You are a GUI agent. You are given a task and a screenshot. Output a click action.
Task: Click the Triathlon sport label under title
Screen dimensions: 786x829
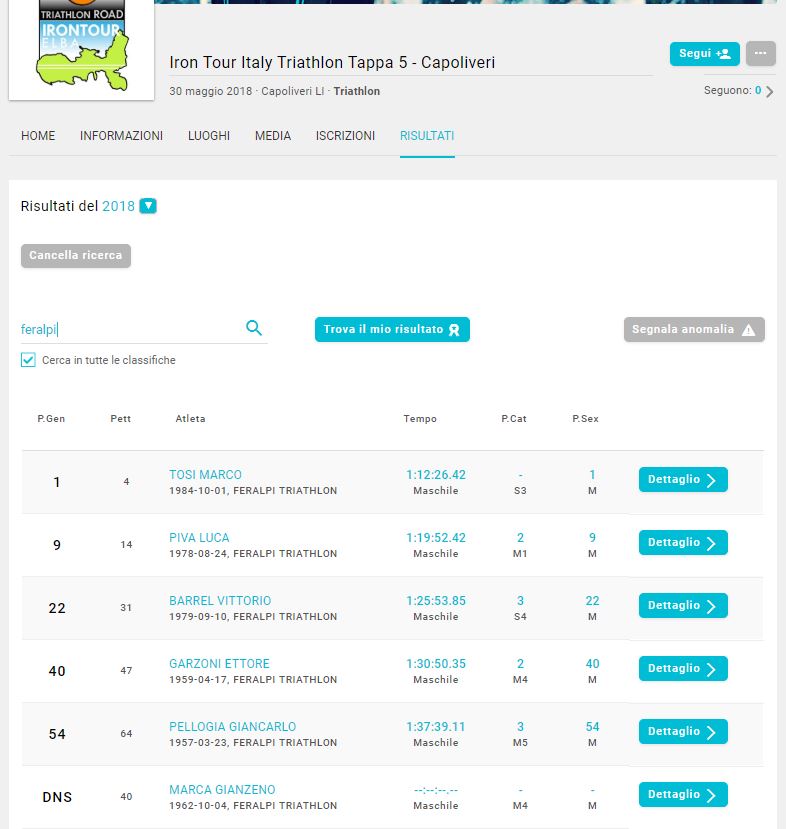357,91
